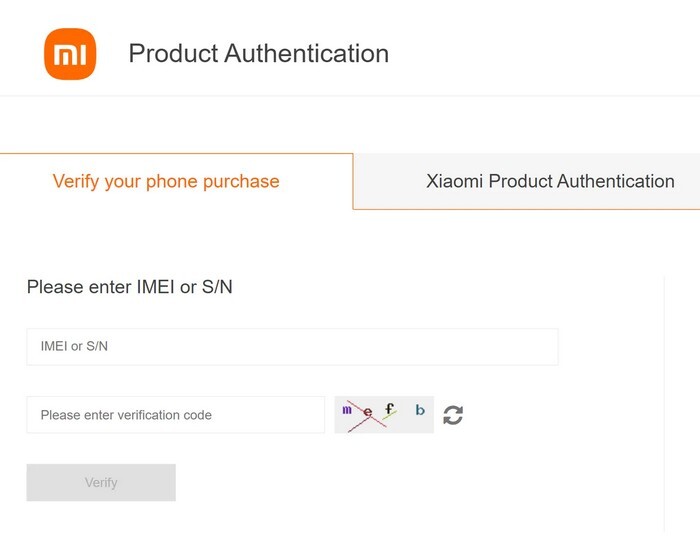700x538 pixels.
Task: Click the "Please enter IMEI or S/N" label
Action: 130,287
